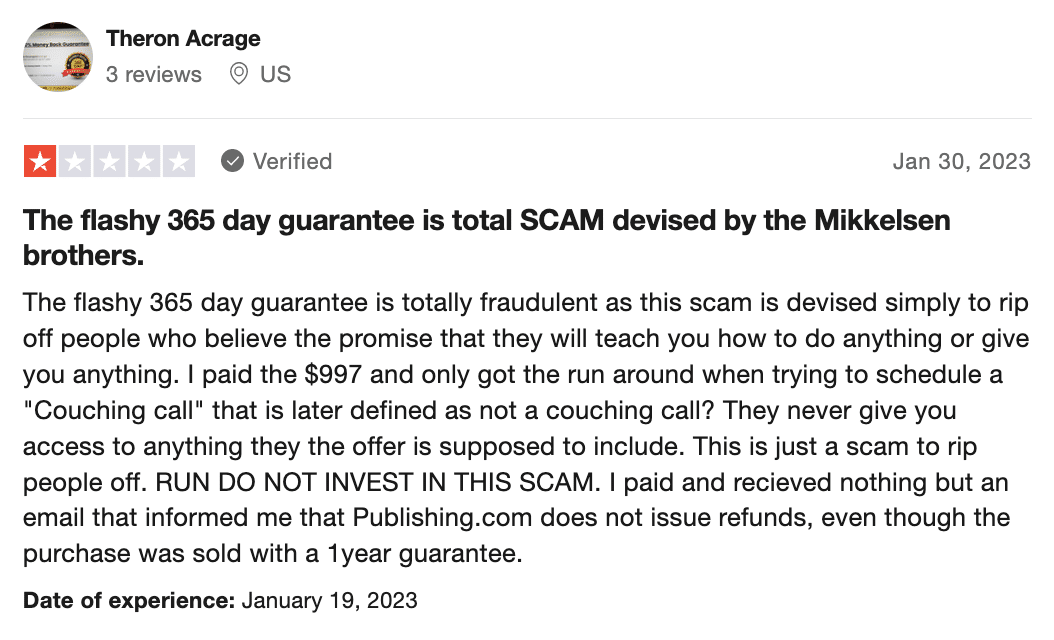Click the Verified checkmark icon
Viewport: 1054px width, 640px height.
(x=232, y=161)
